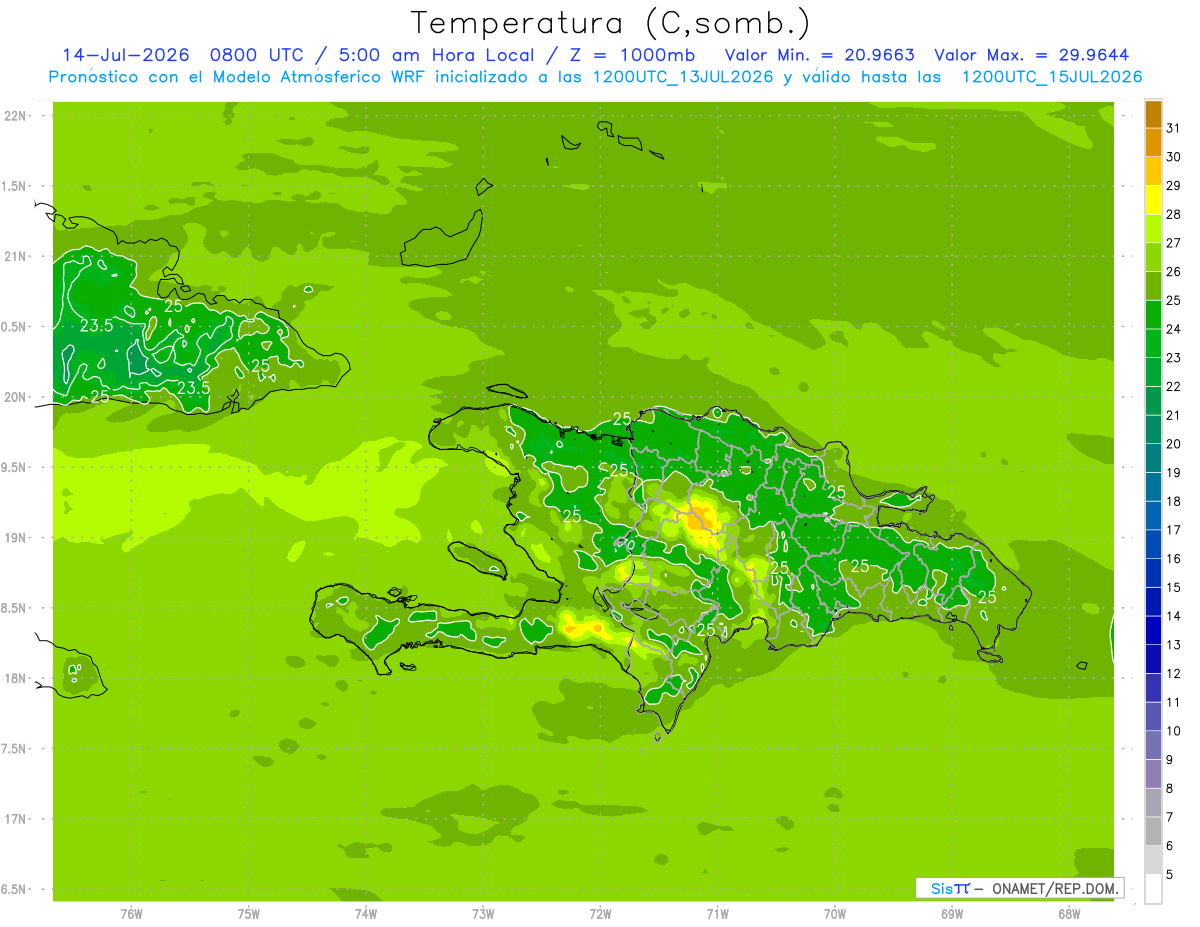Click the '31' value on the color legend
This screenshot has width=1200, height=927.
click(x=1174, y=128)
